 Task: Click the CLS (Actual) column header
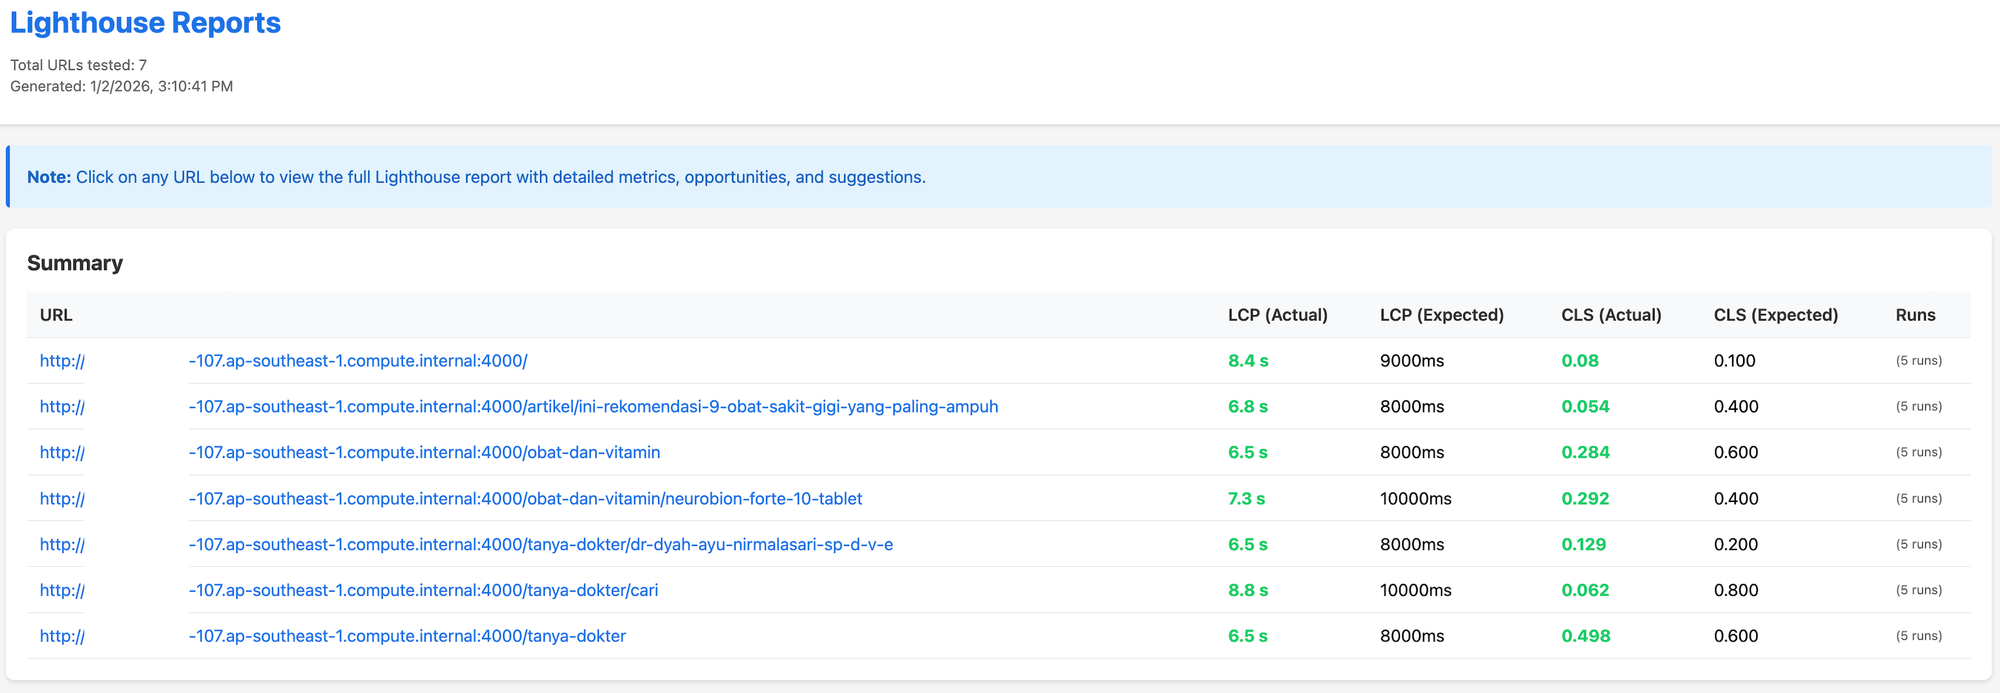click(1611, 315)
